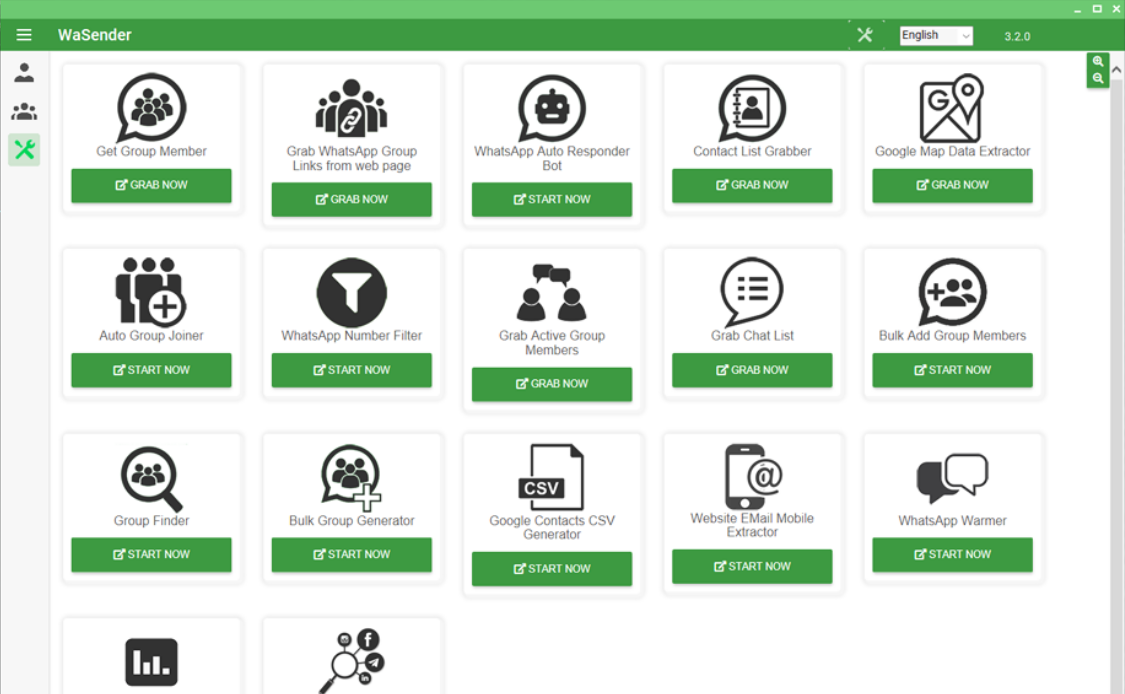Click the bar chart card icon

tap(151, 662)
